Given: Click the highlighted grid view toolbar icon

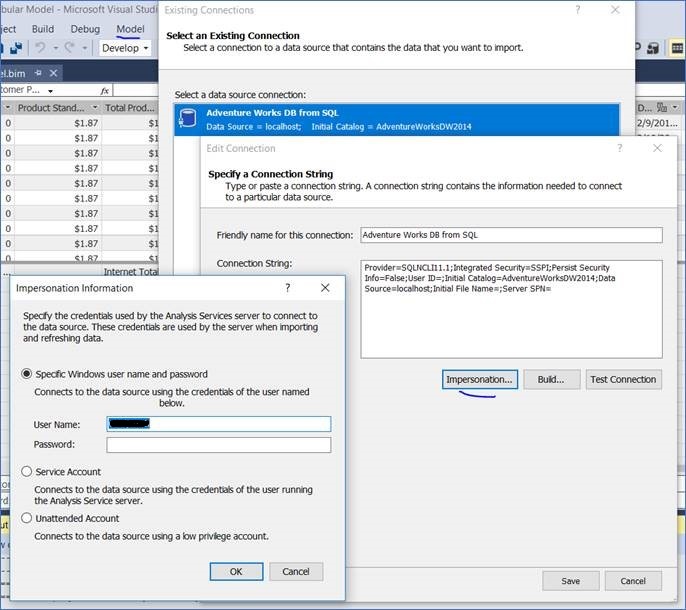Looking at the screenshot, I should tap(677, 48).
